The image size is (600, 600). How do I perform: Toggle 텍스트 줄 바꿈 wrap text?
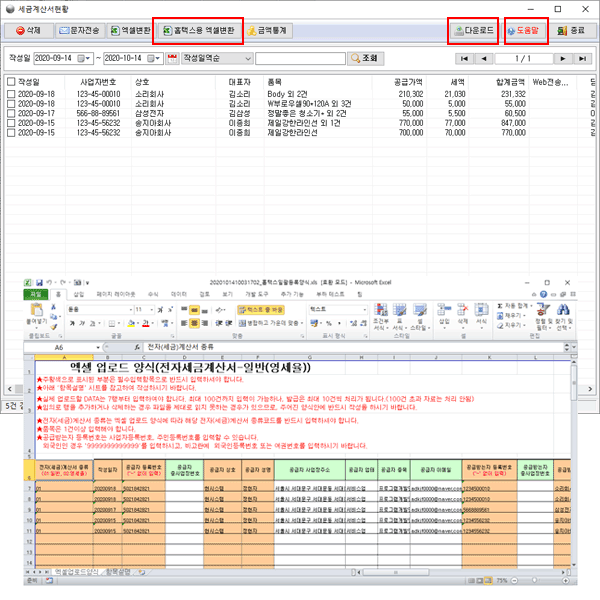[x=261, y=310]
